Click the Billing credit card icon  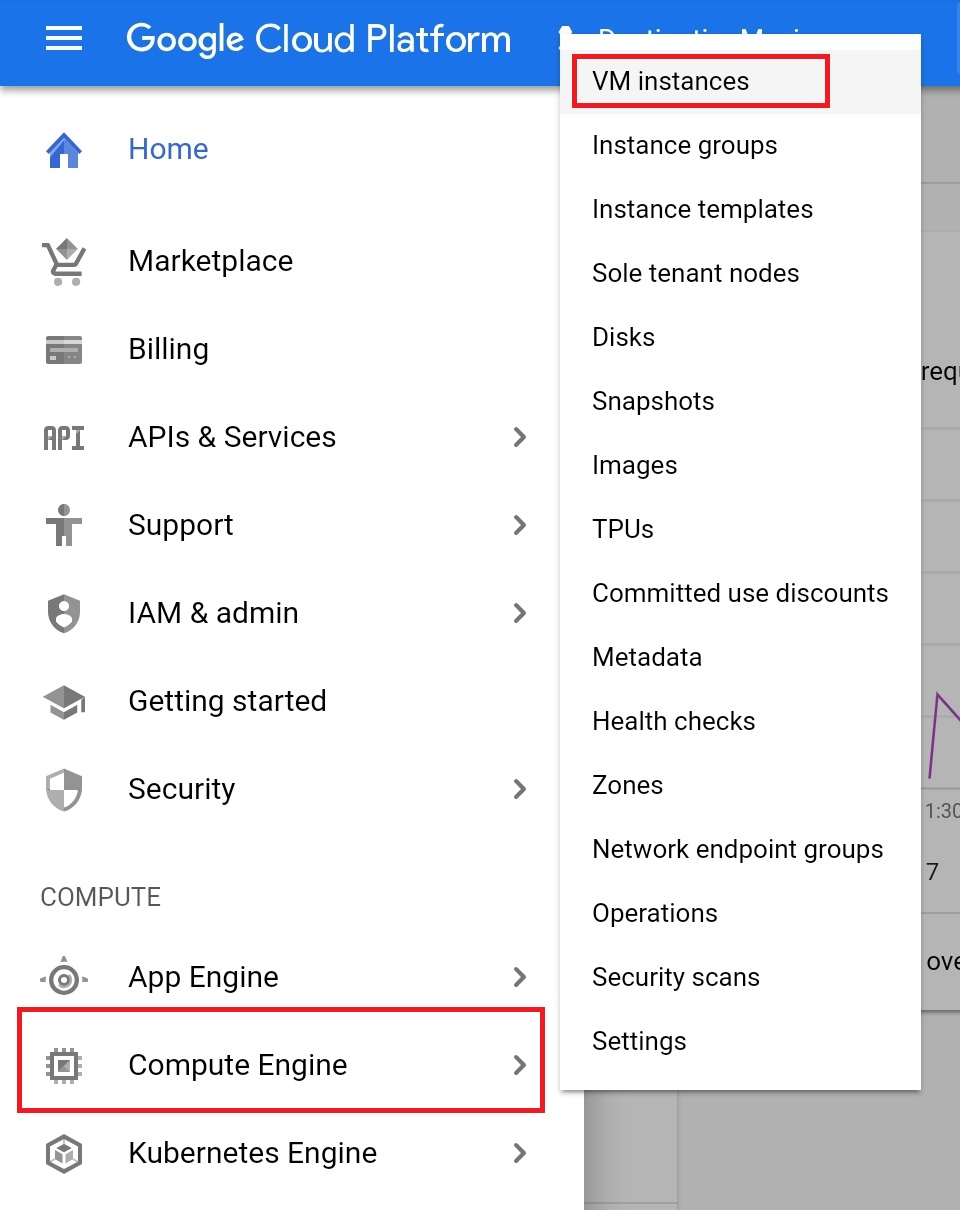click(x=64, y=350)
